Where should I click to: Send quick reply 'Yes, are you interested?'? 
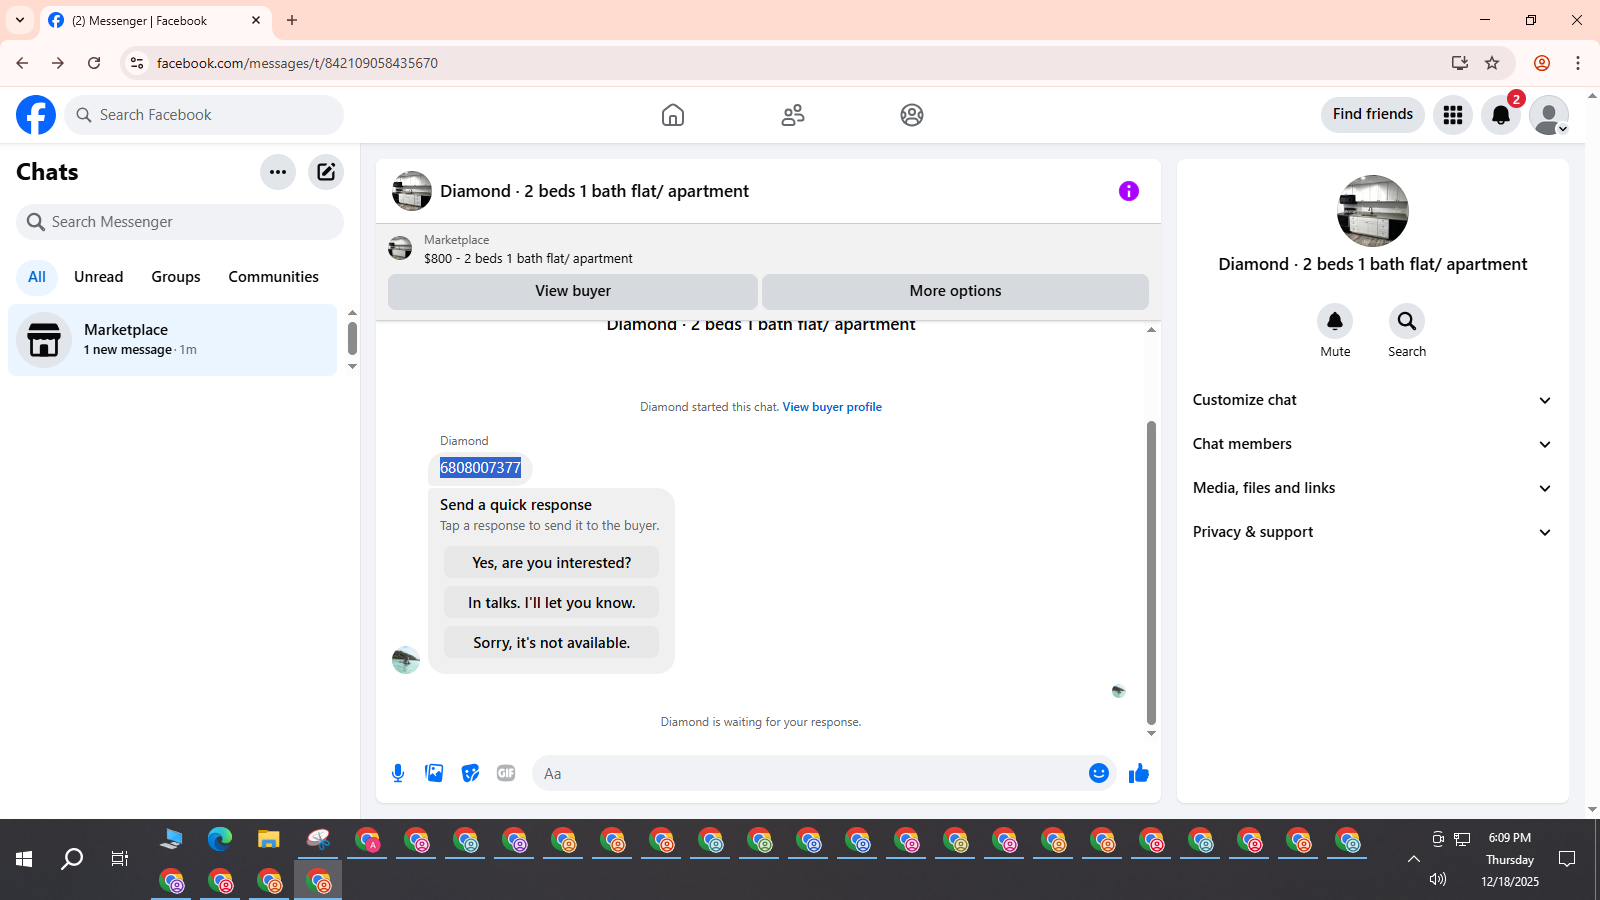pos(552,563)
